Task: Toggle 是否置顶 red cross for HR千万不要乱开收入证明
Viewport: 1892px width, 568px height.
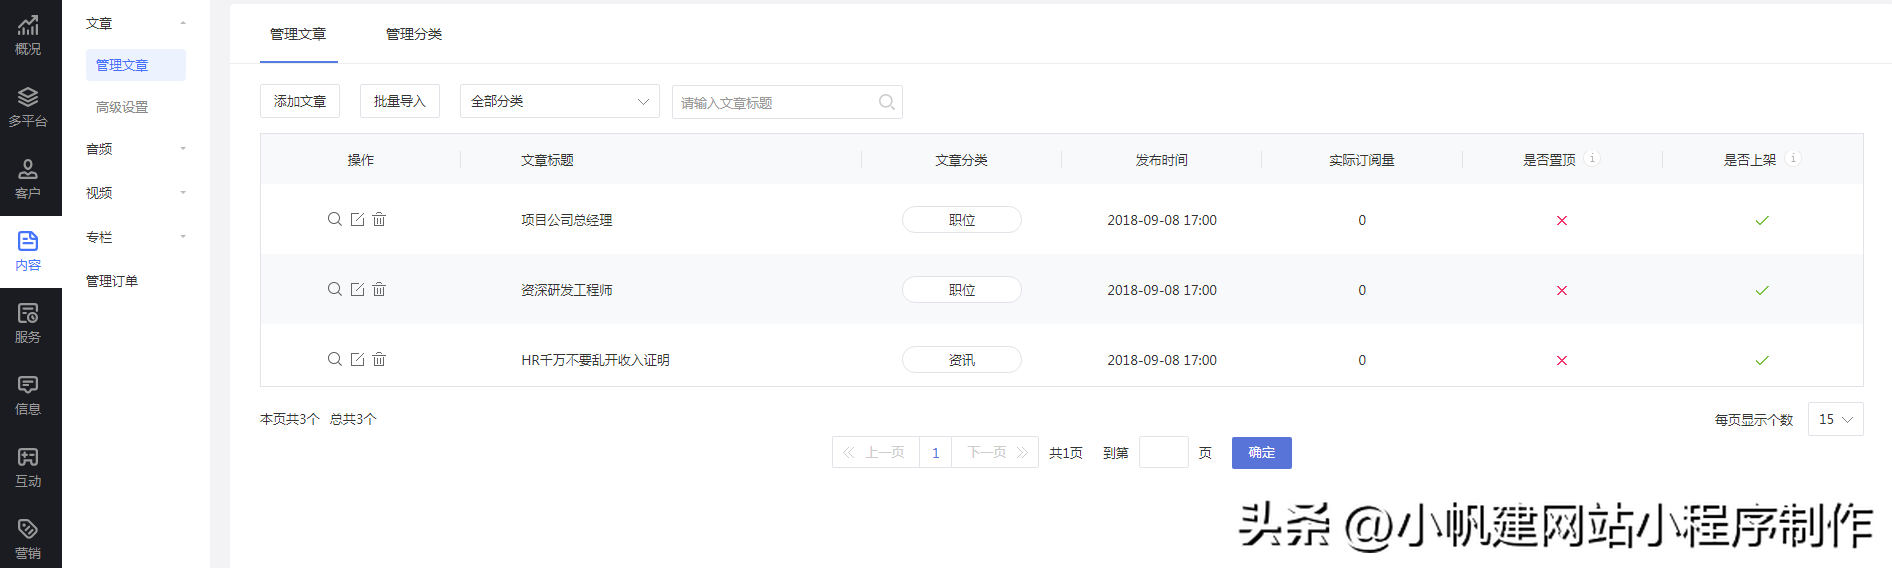Action: click(x=1562, y=360)
